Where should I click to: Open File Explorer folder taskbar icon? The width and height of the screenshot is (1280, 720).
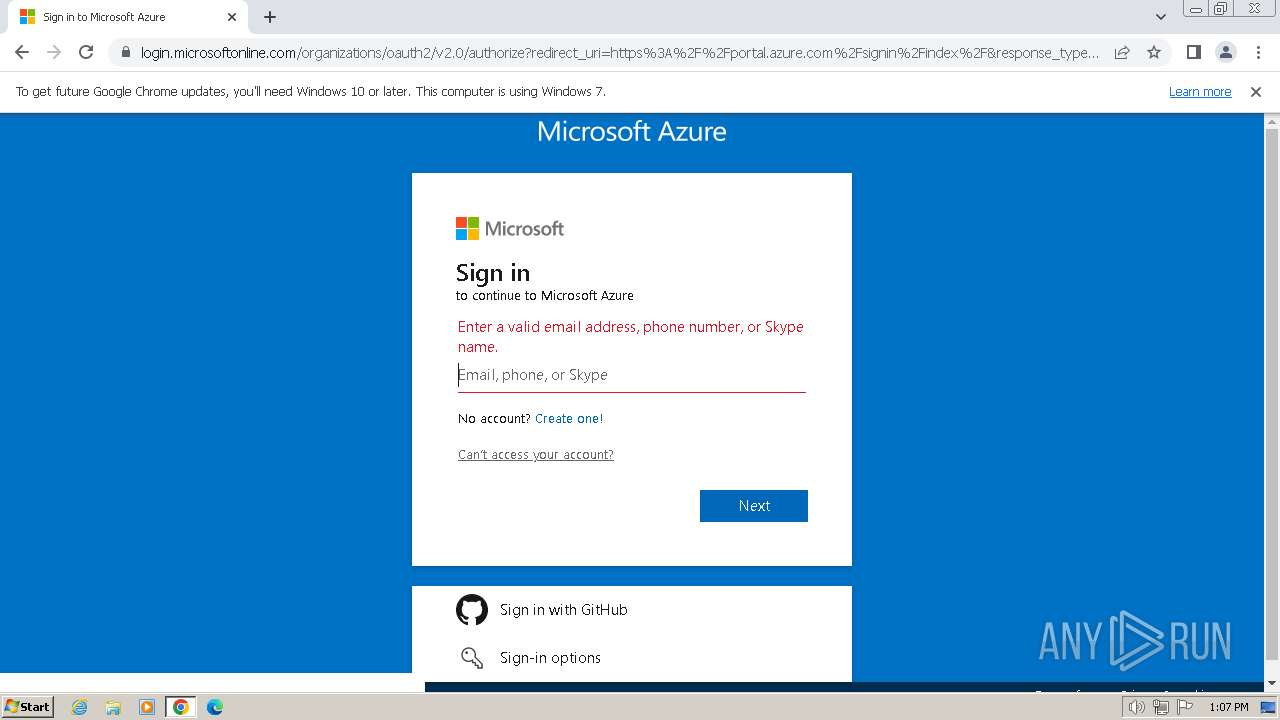click(x=113, y=707)
